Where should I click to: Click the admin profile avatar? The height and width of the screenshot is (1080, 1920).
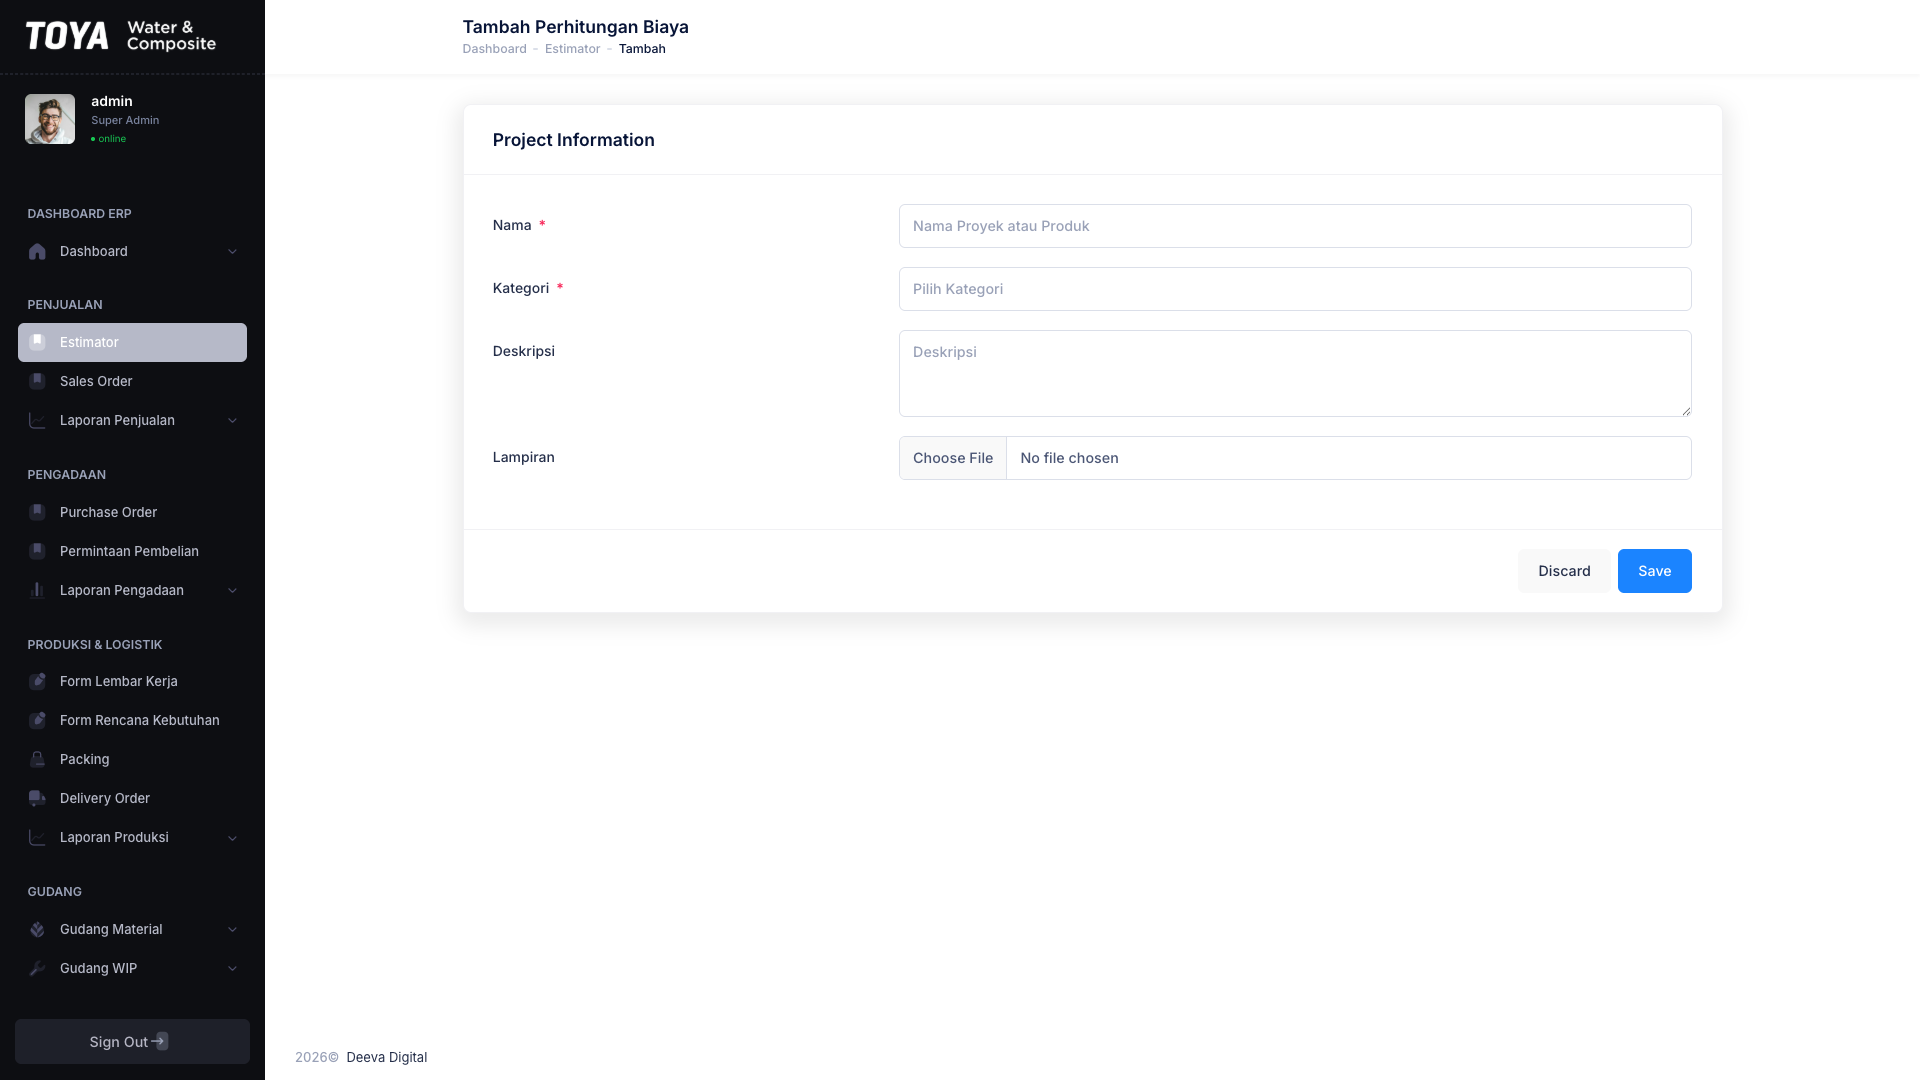pos(50,119)
